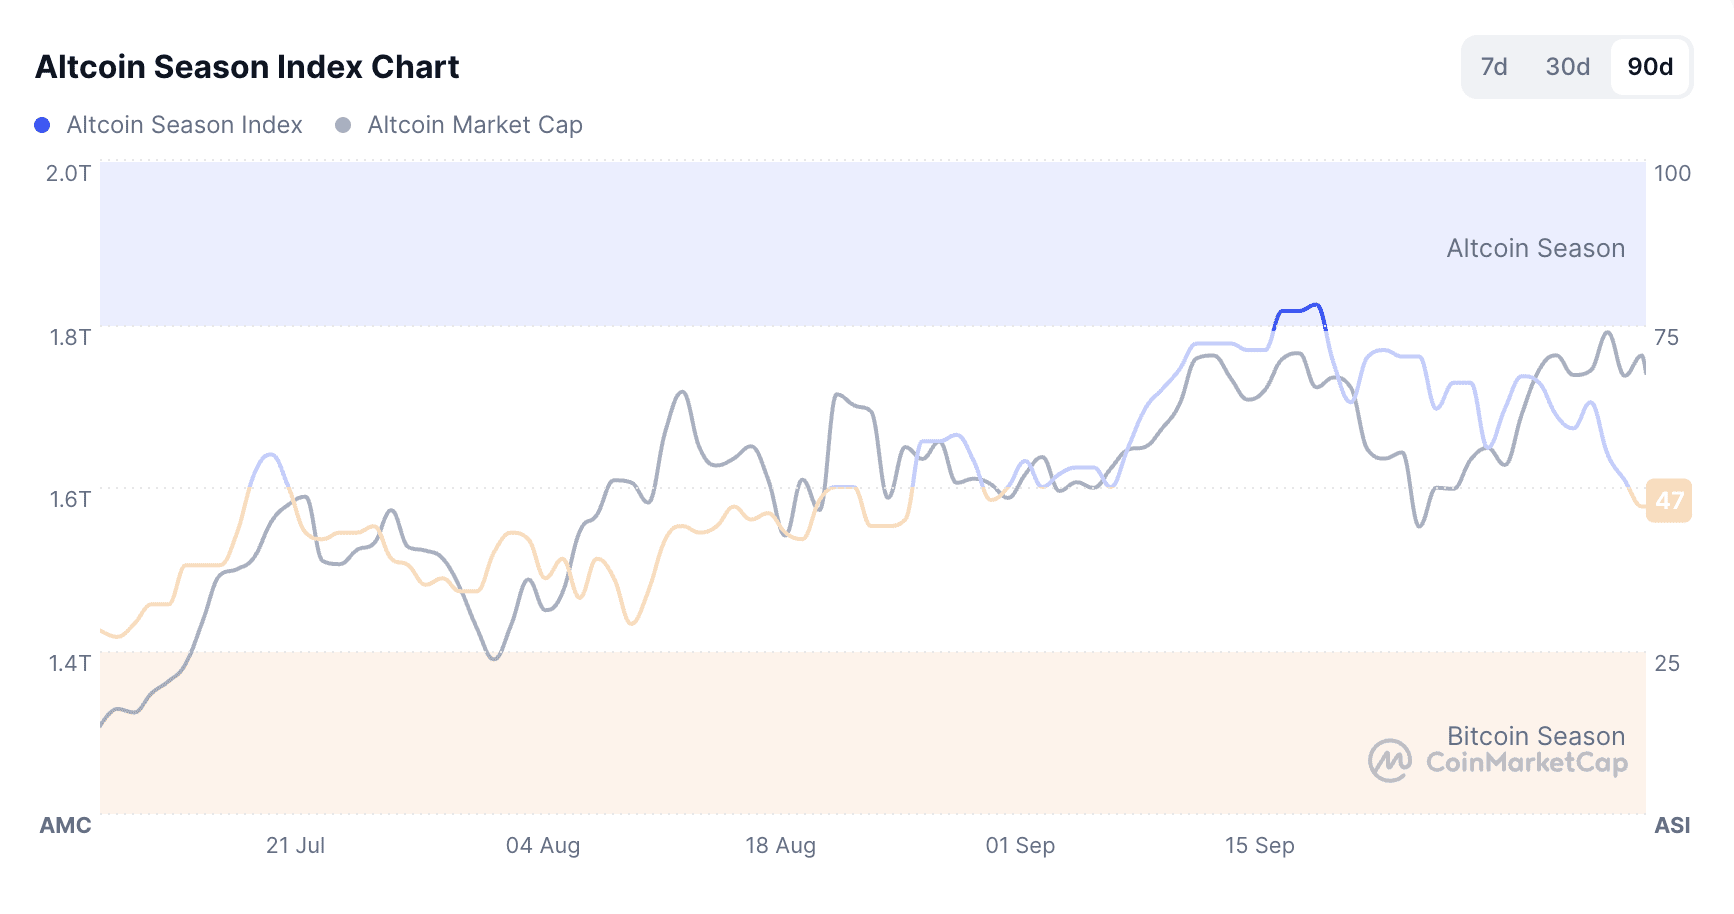Switch to the 7d time range
This screenshot has height=914, width=1734.
[1494, 67]
